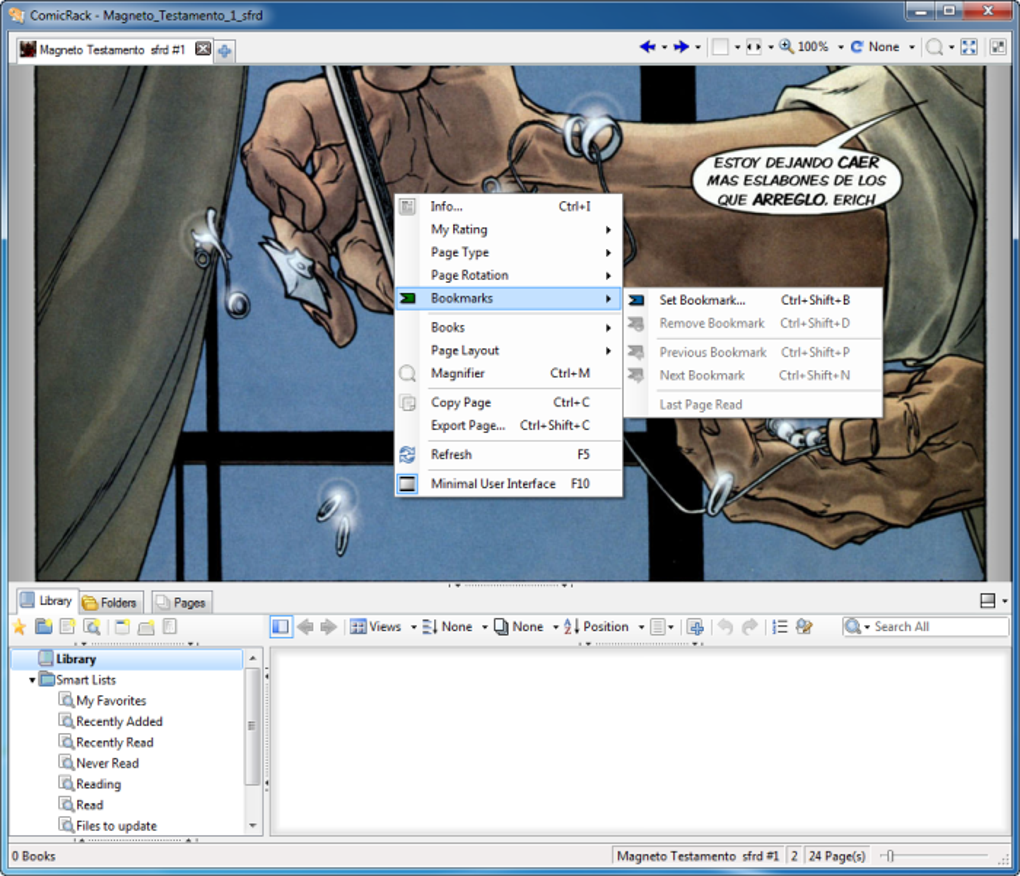Select the Read smart list
Viewport: 1020px width, 876px height.
click(x=89, y=805)
